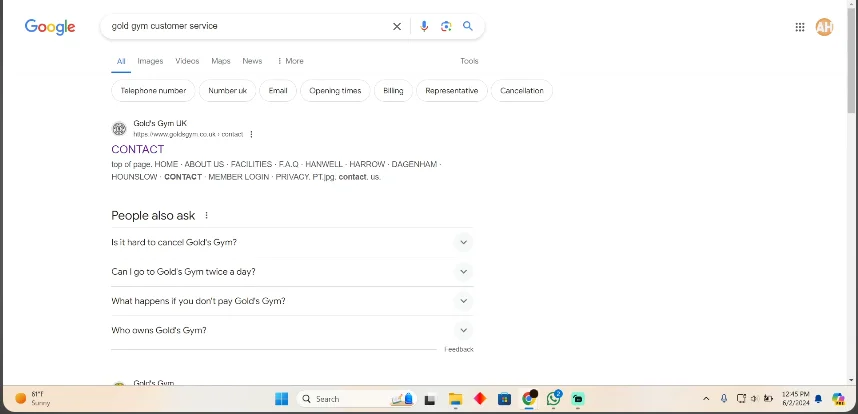Click the Email suggestion chip

(x=278, y=91)
